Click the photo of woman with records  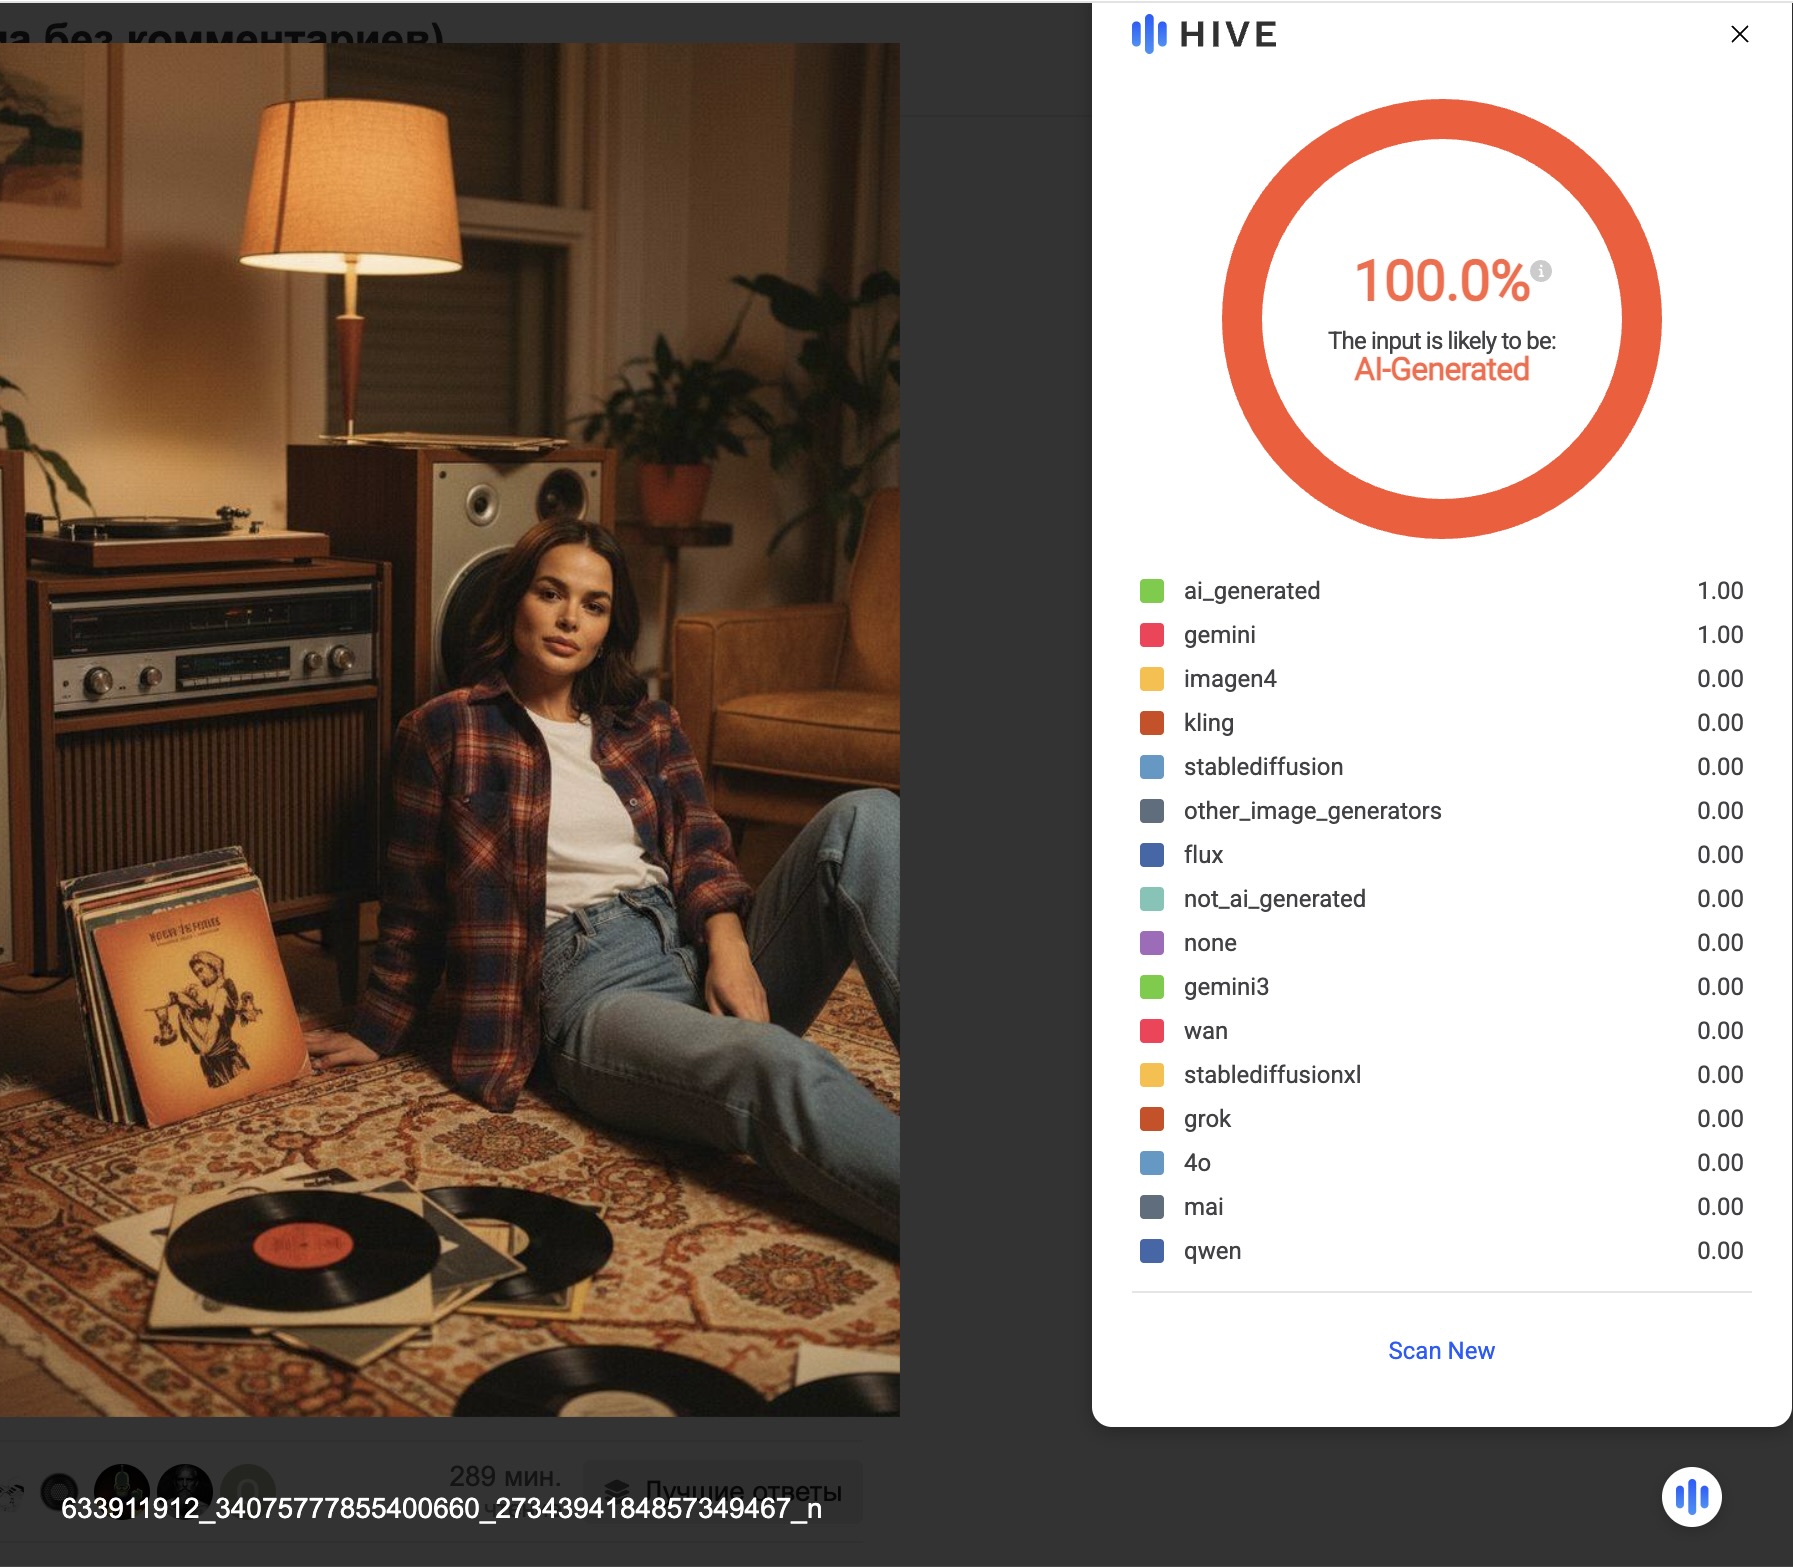(450, 730)
